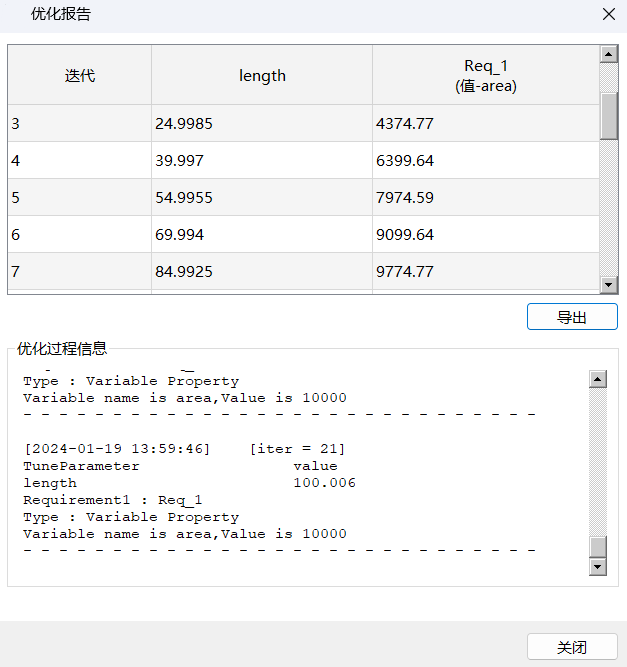627x667 pixels.
Task: Select the results table scrollbar thumb
Action: tap(608, 115)
